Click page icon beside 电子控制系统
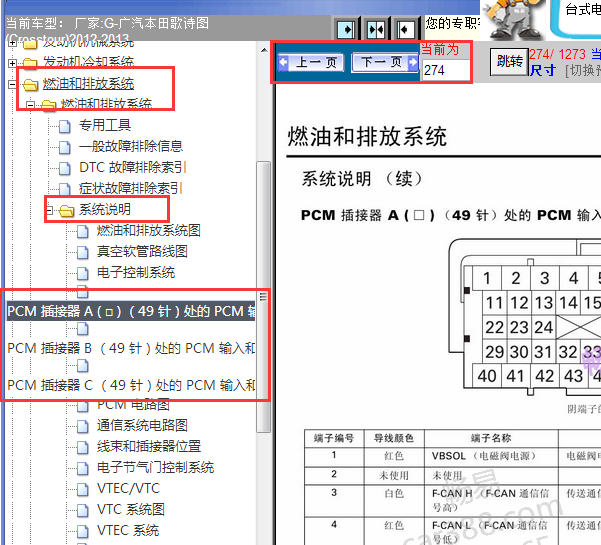 click(x=83, y=273)
